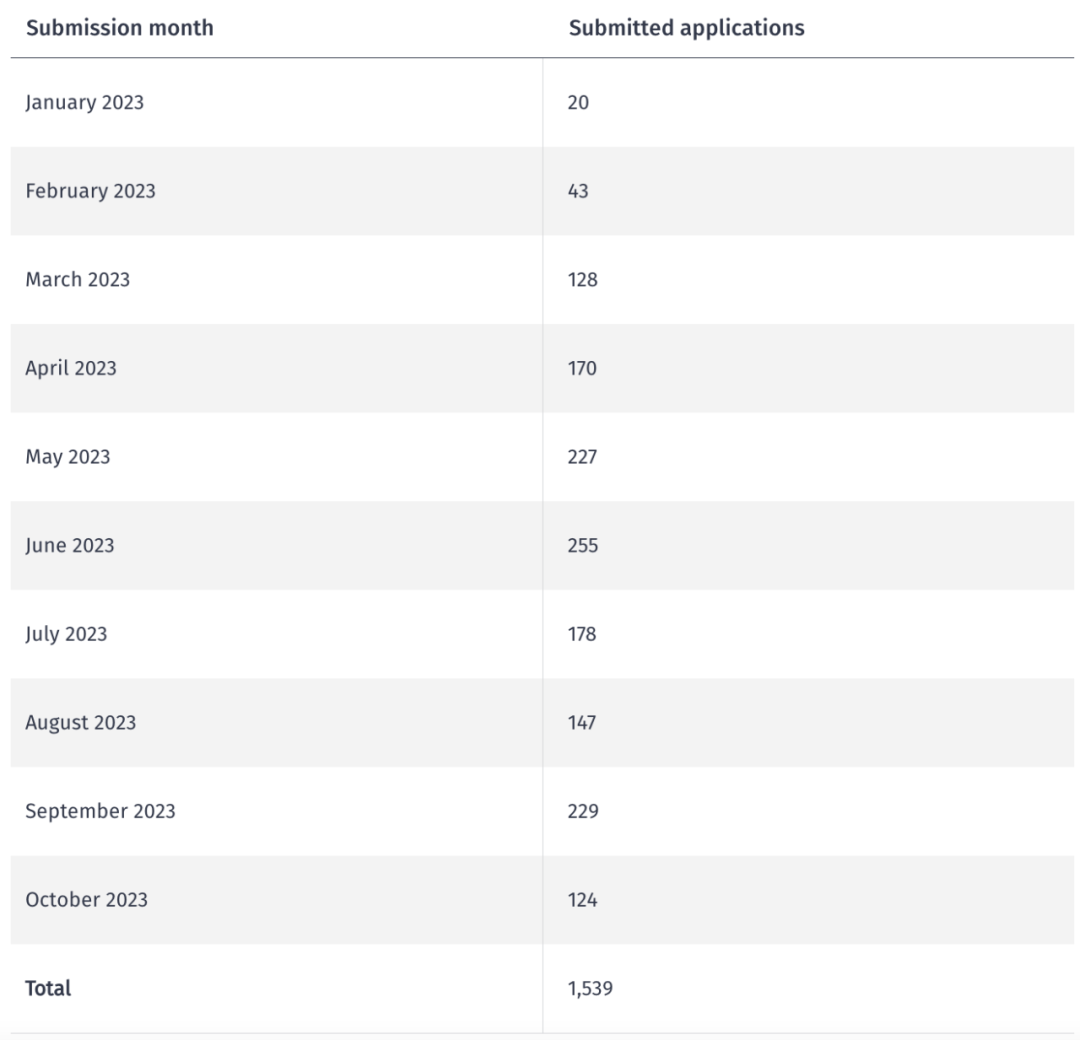Select the February 2023 cell
This screenshot has height=1040, width=1080.
point(90,191)
